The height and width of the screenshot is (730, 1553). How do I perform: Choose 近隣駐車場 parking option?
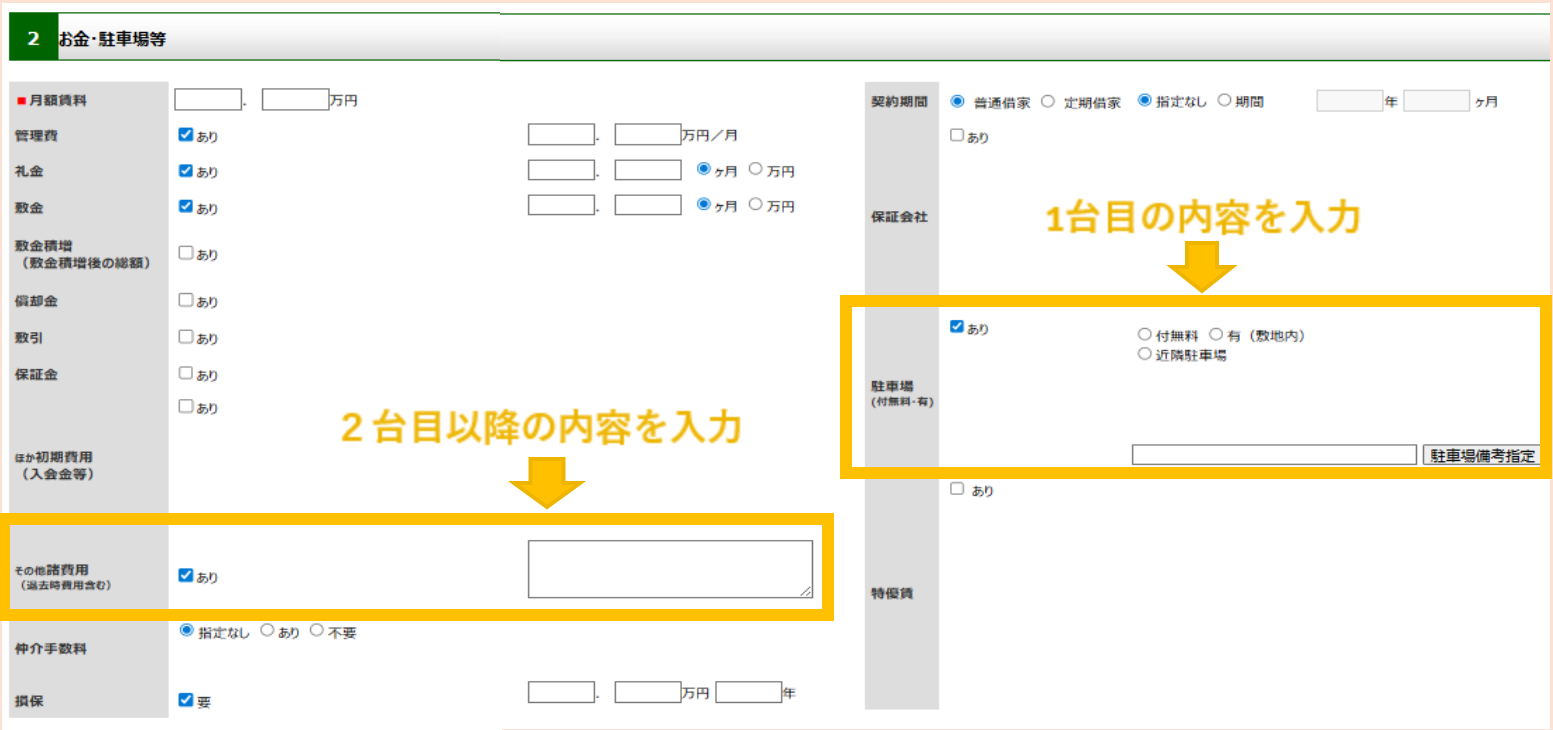pyautogui.click(x=1144, y=354)
